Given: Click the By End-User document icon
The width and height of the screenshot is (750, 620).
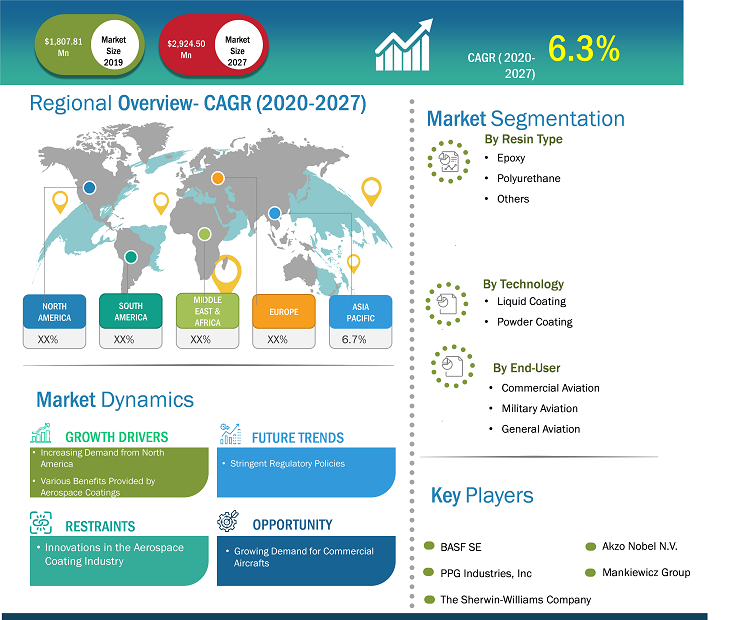Looking at the screenshot, I should tap(452, 366).
